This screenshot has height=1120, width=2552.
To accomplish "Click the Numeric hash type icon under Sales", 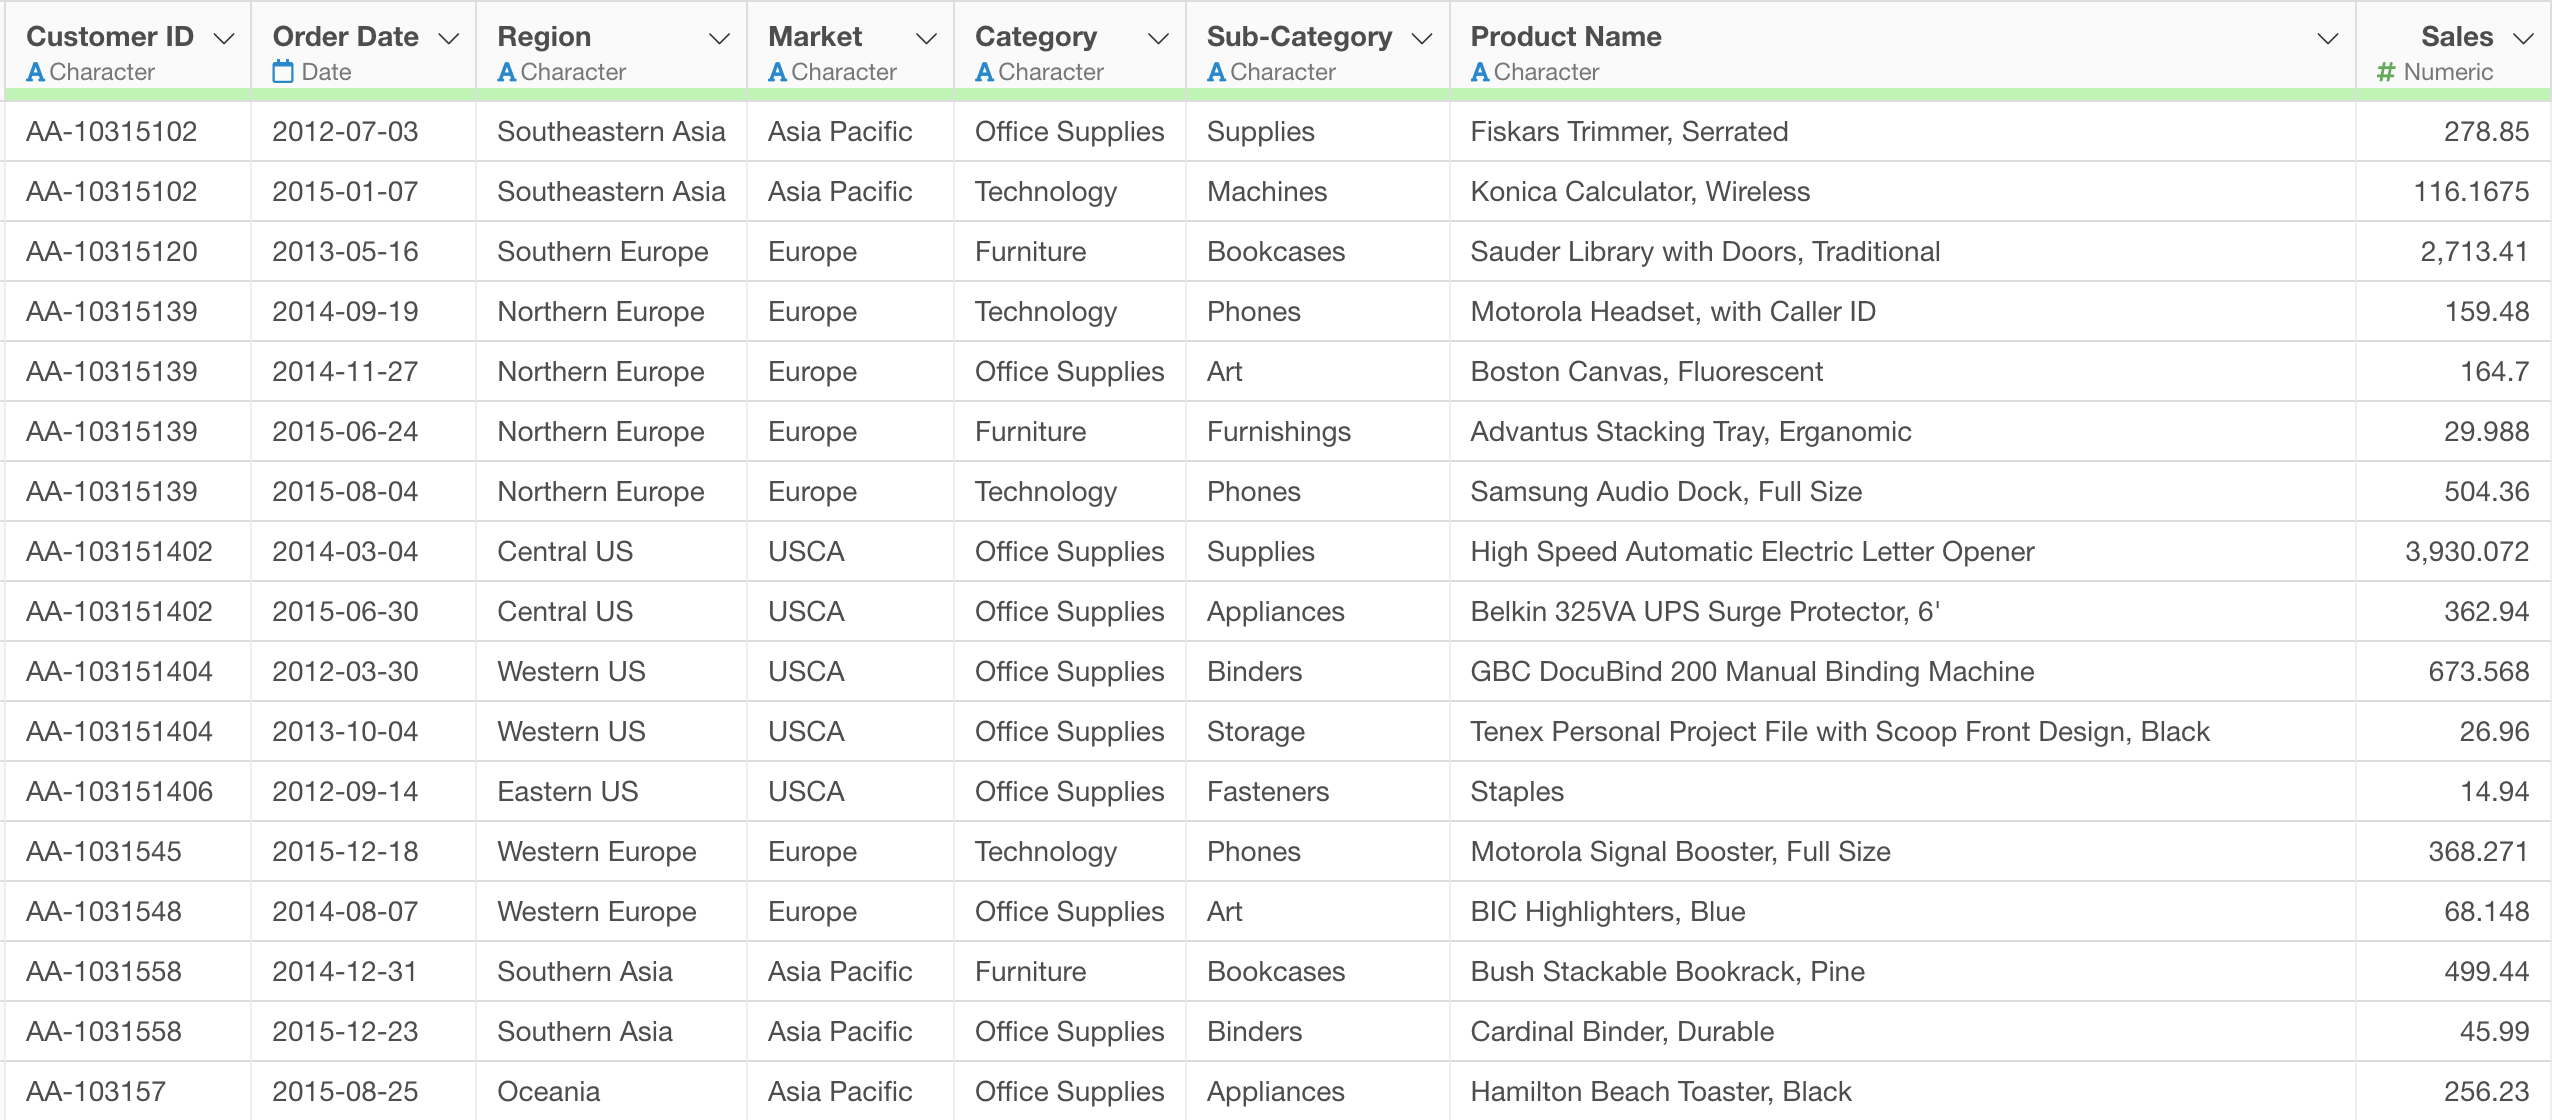I will (x=2386, y=72).
